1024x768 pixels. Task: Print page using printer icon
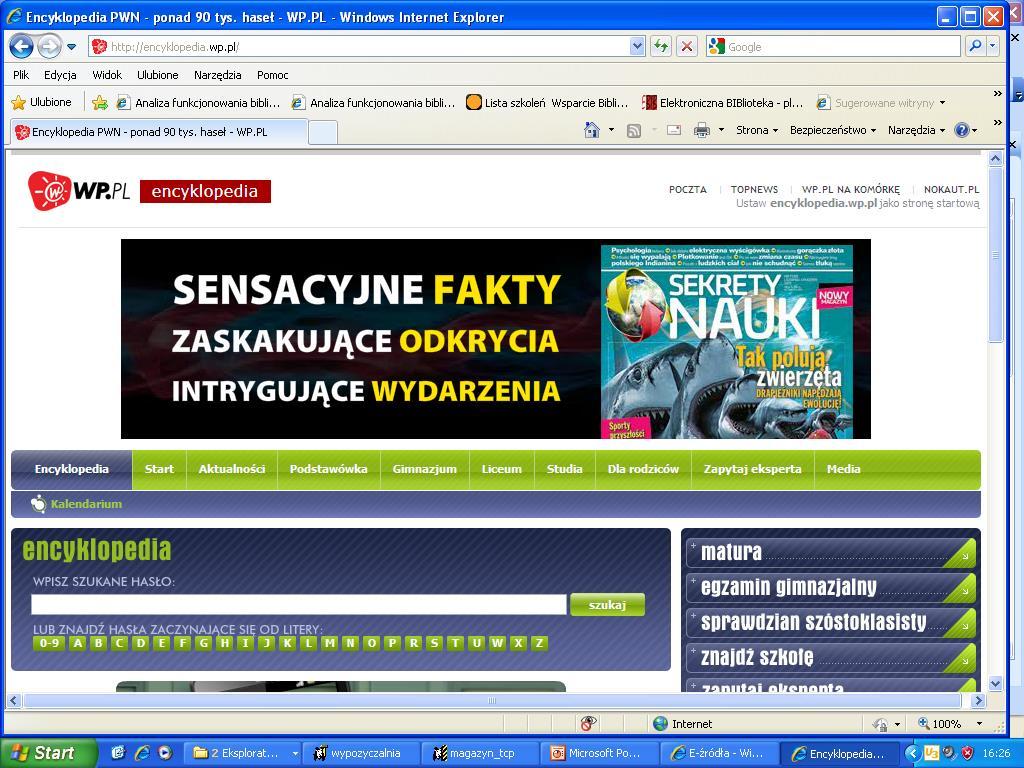tap(701, 130)
